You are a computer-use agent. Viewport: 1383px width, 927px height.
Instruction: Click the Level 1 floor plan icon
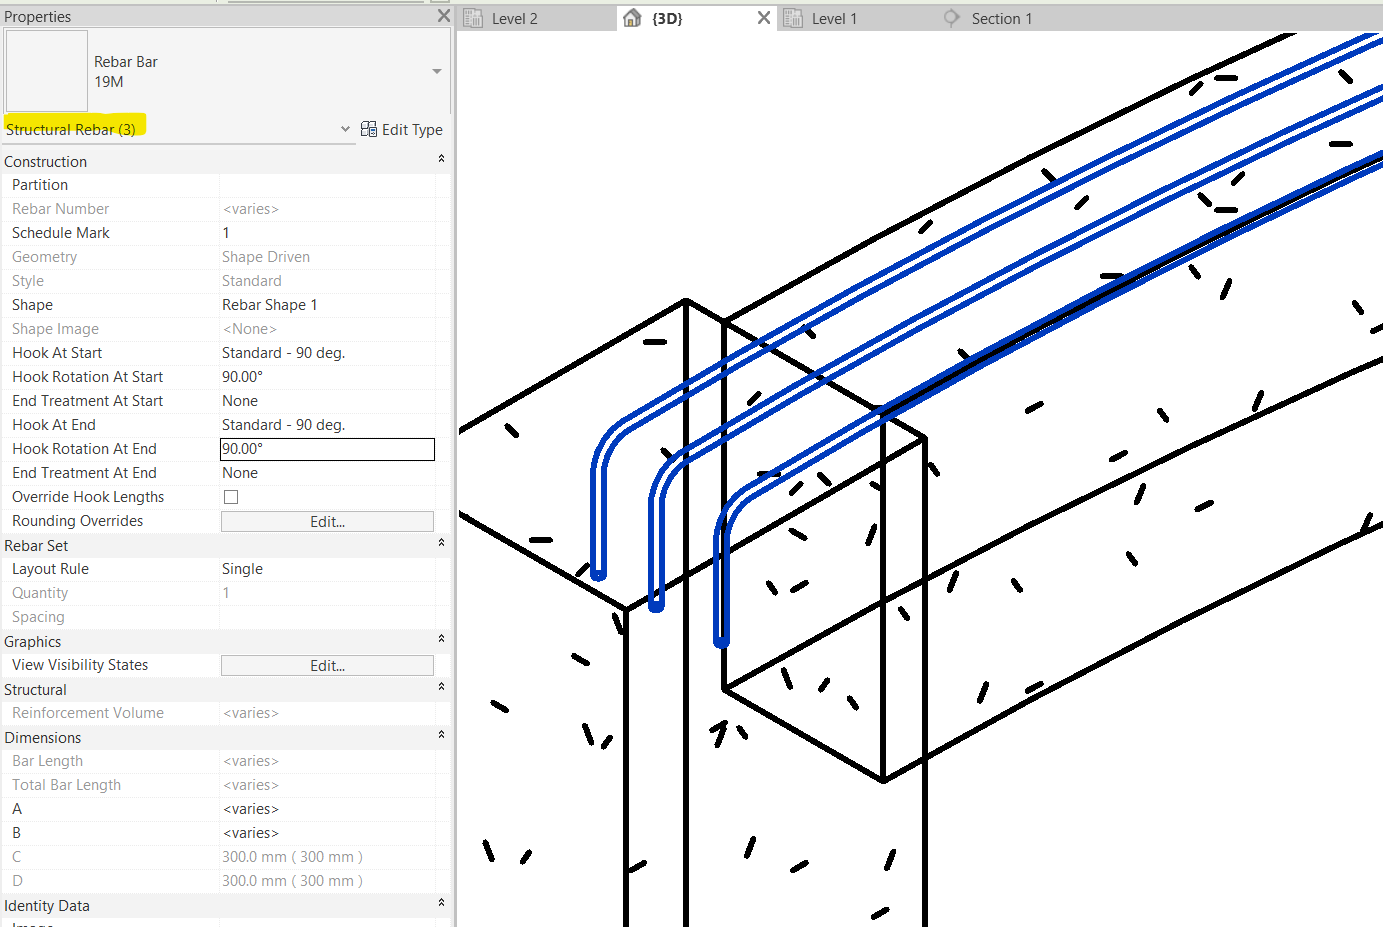[792, 17]
